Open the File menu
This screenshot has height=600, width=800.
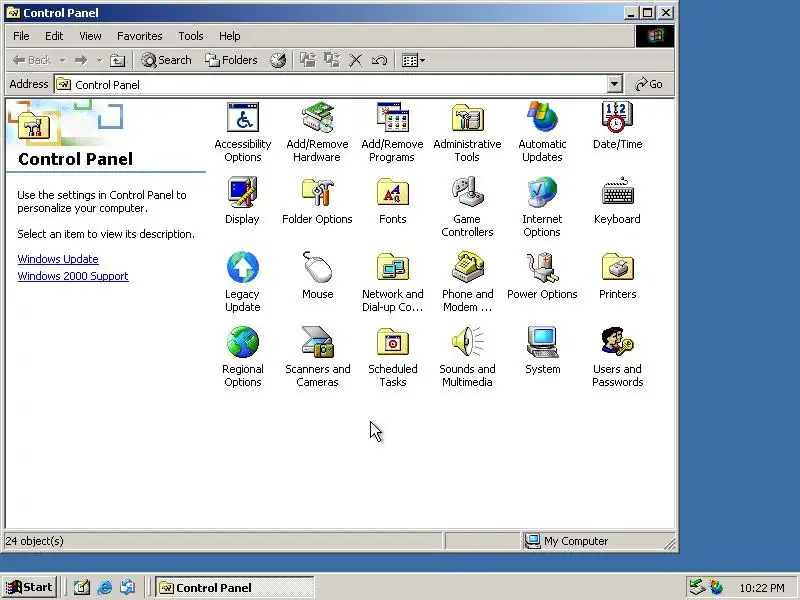tap(21, 36)
